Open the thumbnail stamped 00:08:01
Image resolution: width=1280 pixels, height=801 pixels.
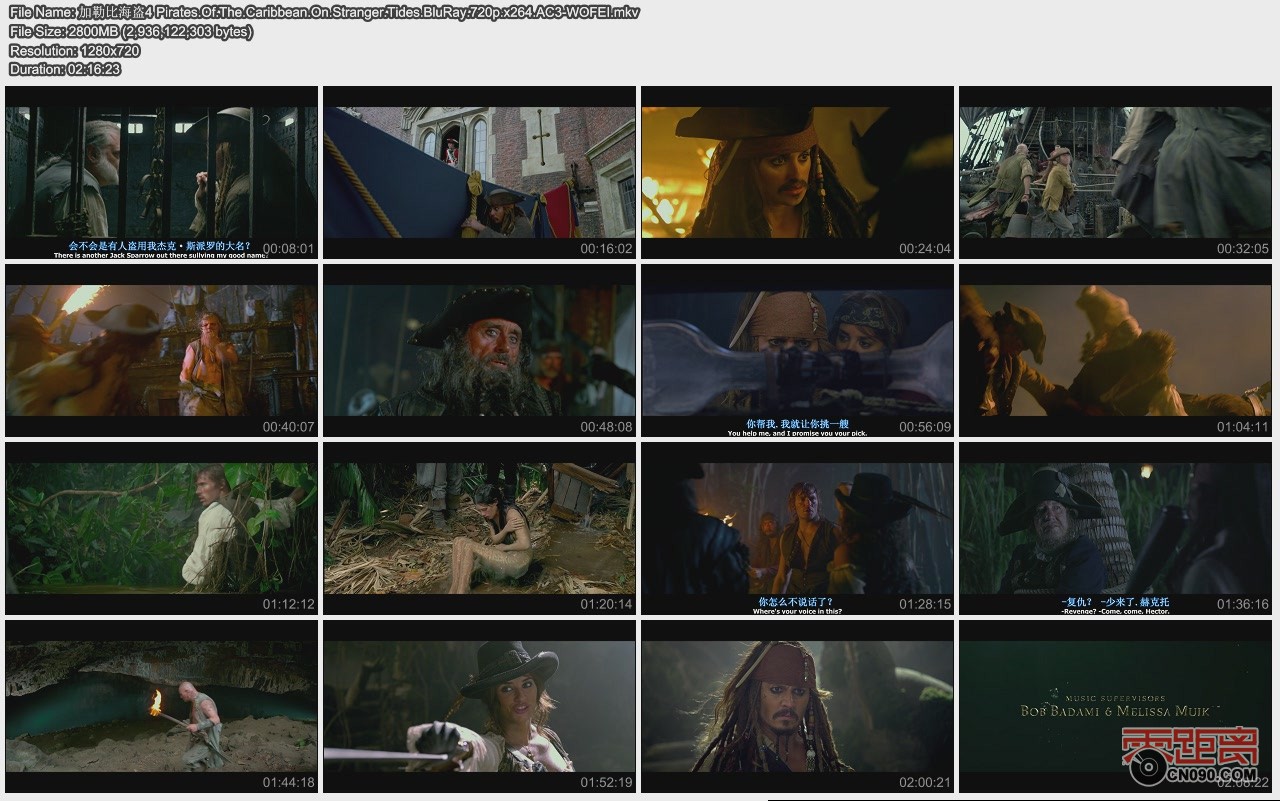[161, 172]
